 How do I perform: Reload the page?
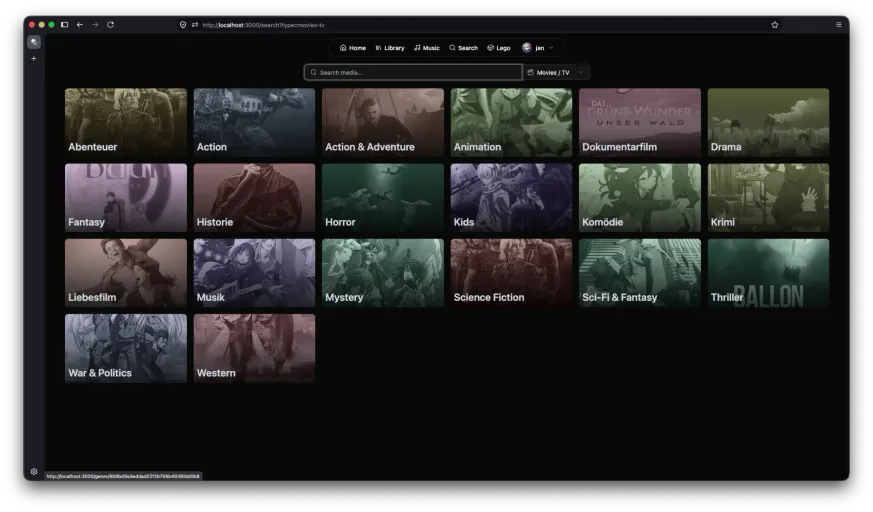point(110,24)
